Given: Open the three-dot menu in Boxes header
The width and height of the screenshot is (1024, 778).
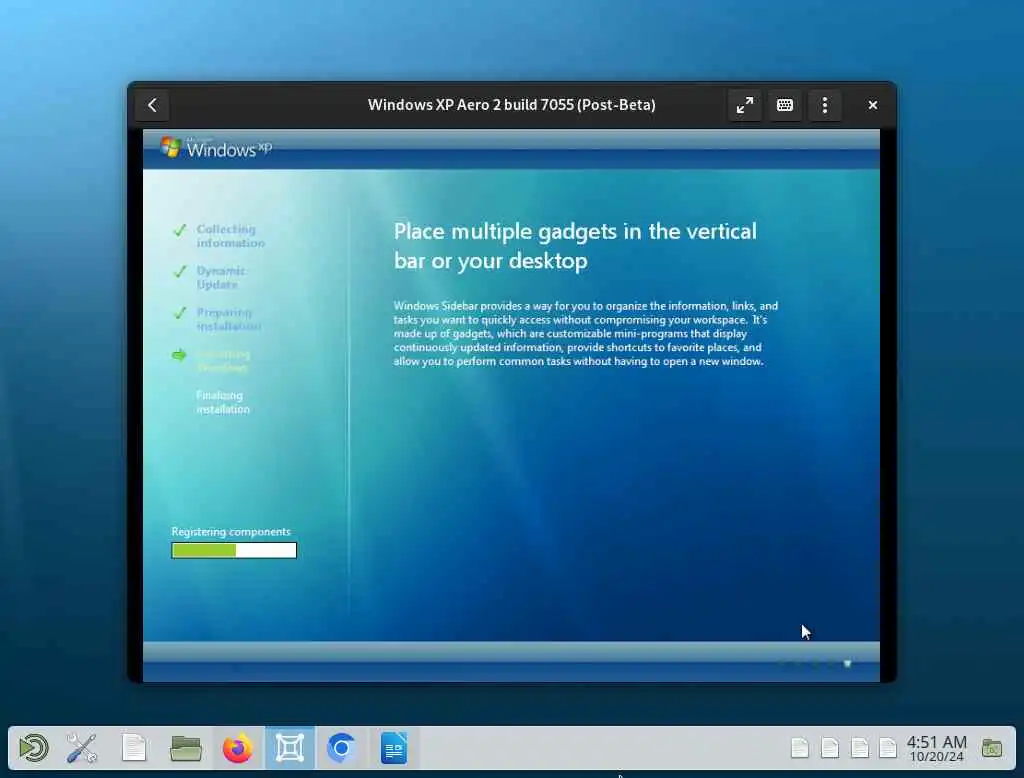Looking at the screenshot, I should pos(825,105).
